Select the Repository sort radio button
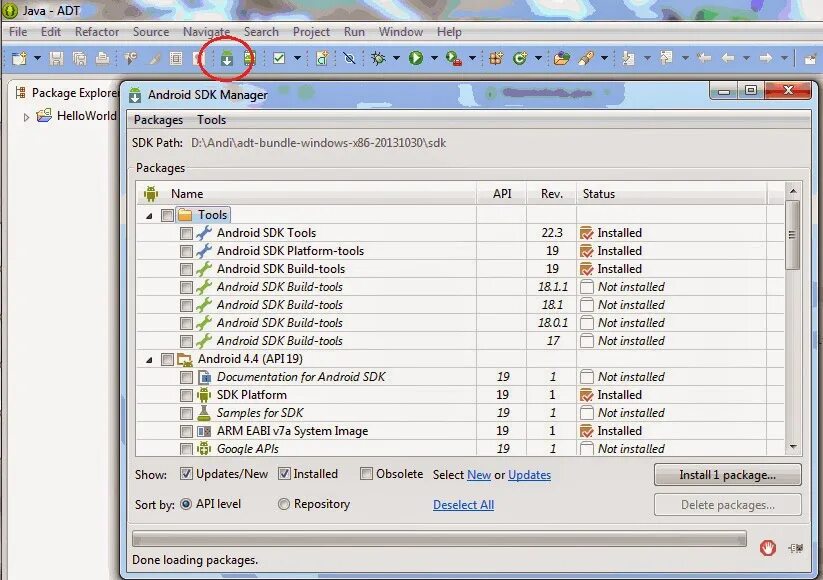 click(x=283, y=504)
